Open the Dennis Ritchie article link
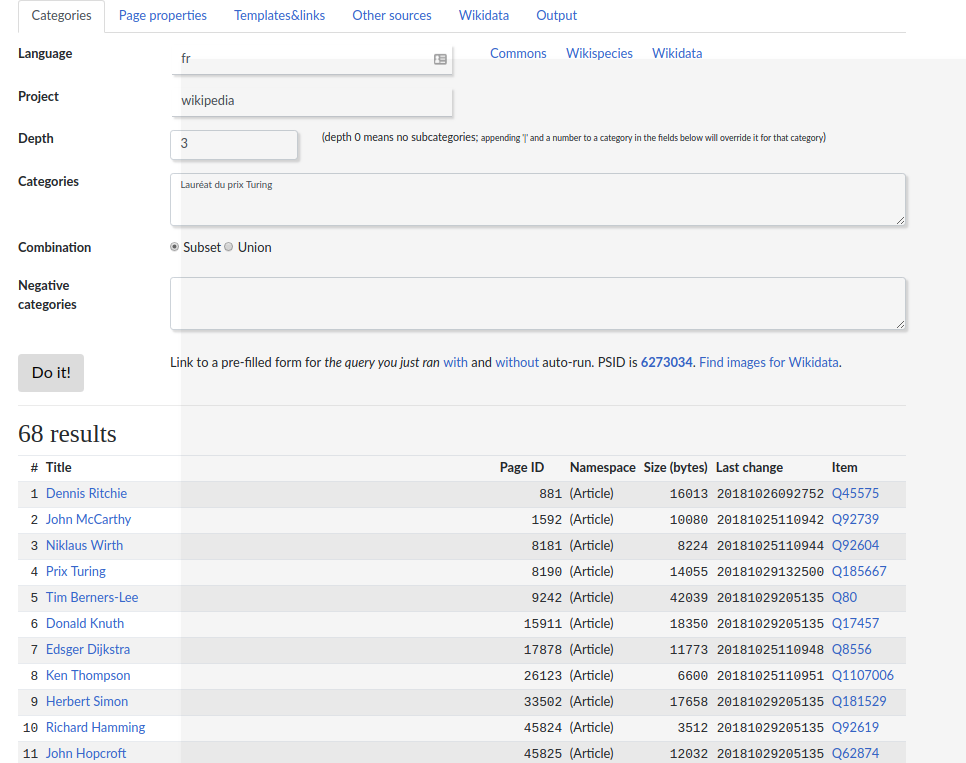This screenshot has height=763, width=966. click(86, 494)
